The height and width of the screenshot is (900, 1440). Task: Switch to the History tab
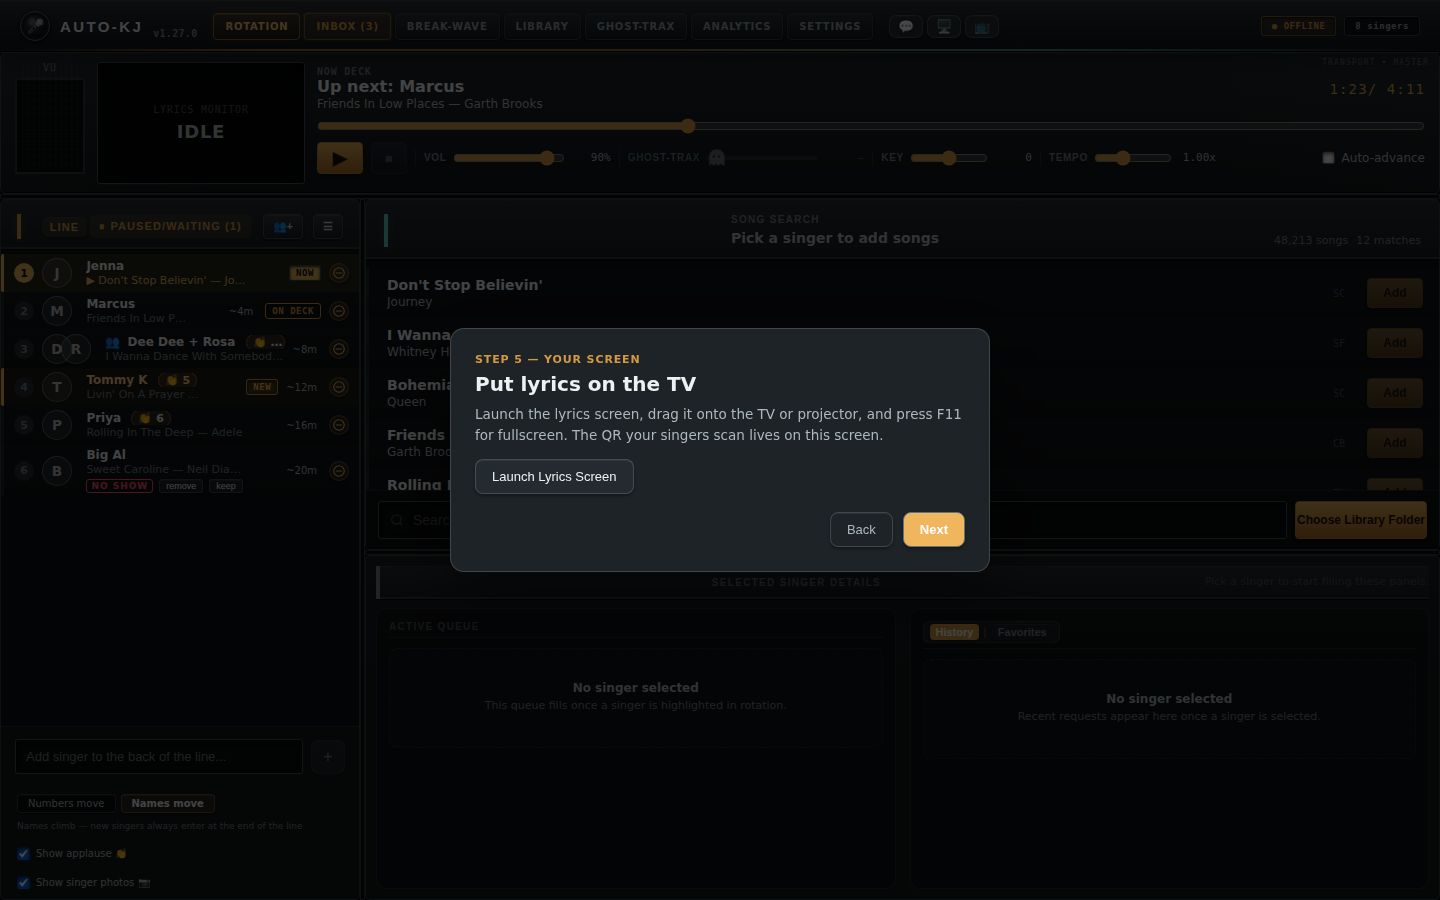coord(954,633)
